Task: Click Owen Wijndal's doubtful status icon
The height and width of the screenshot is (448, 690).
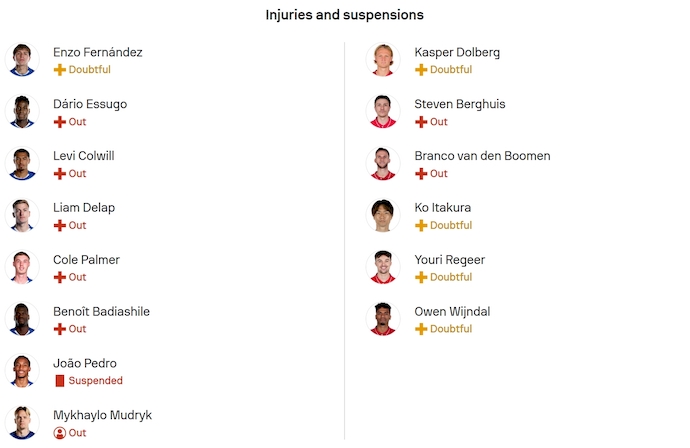Action: point(421,329)
